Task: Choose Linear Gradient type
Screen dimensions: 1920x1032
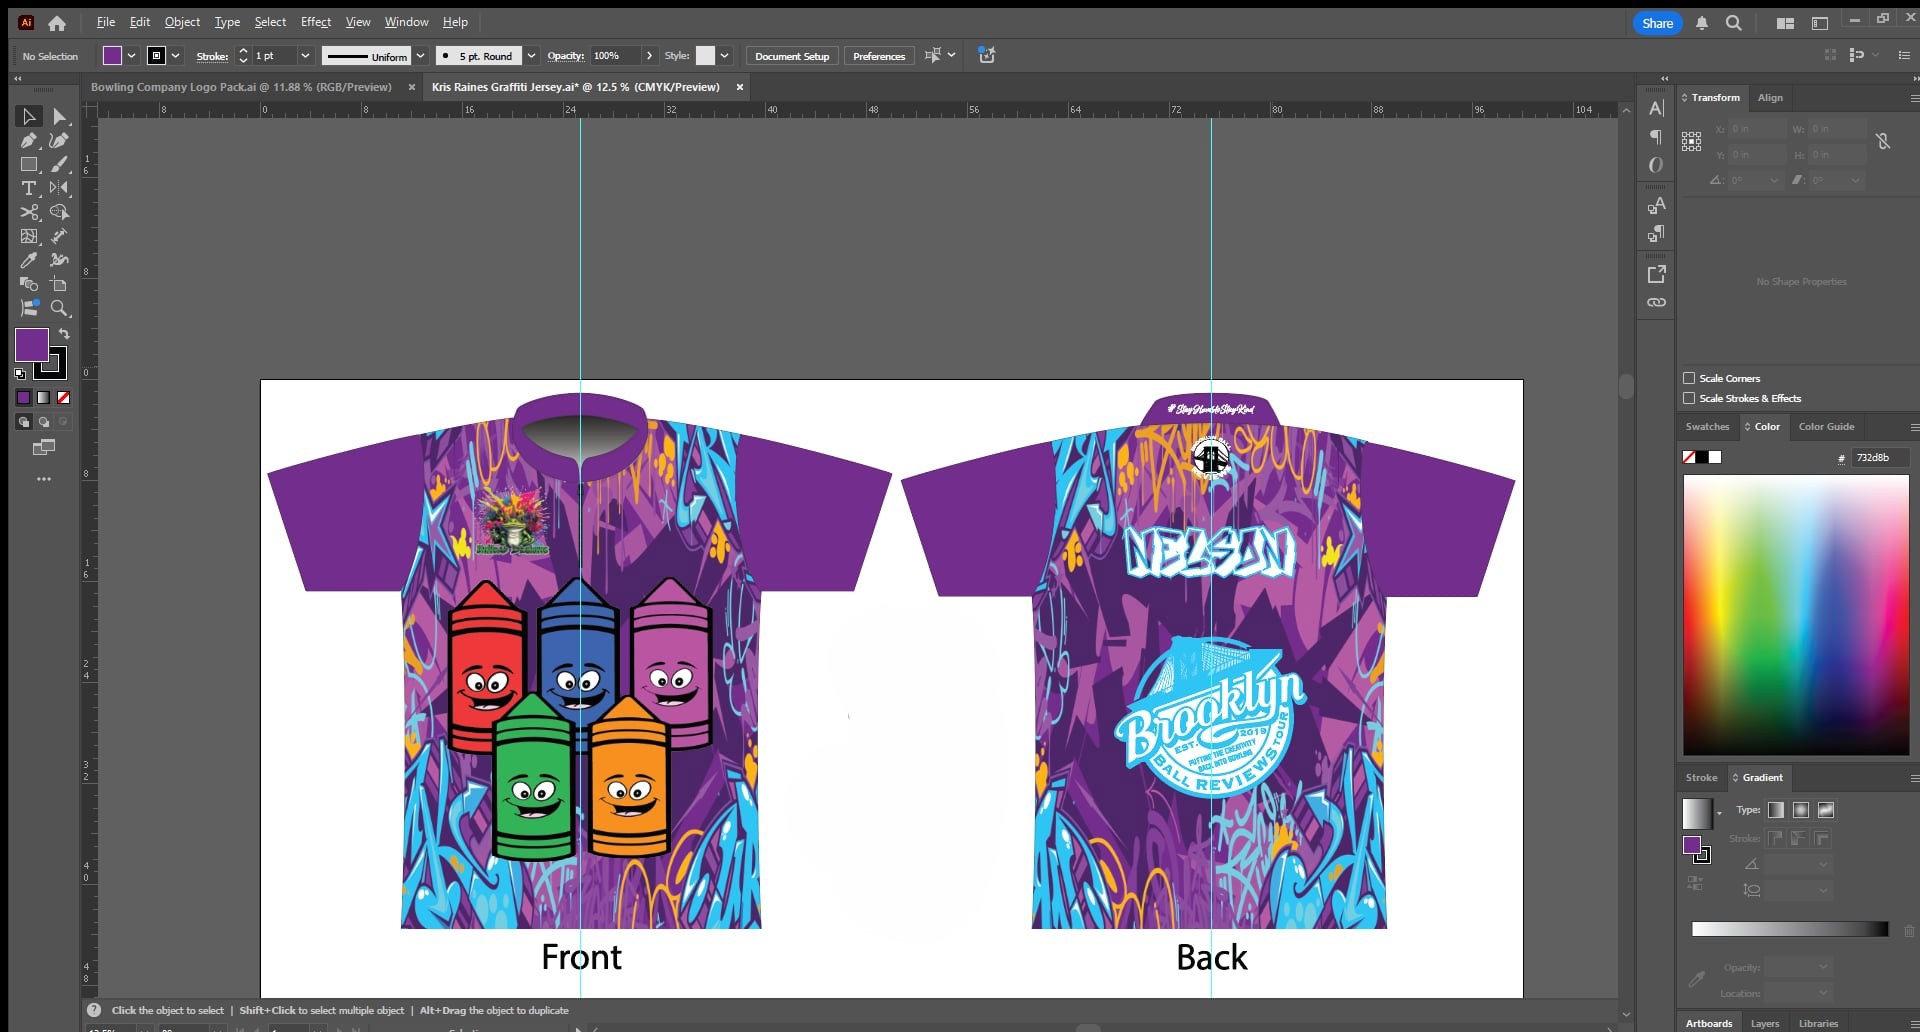Action: 1776,810
